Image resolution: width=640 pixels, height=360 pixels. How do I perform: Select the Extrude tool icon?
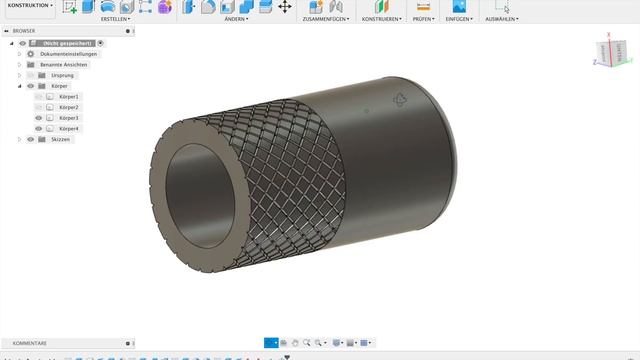point(88,7)
